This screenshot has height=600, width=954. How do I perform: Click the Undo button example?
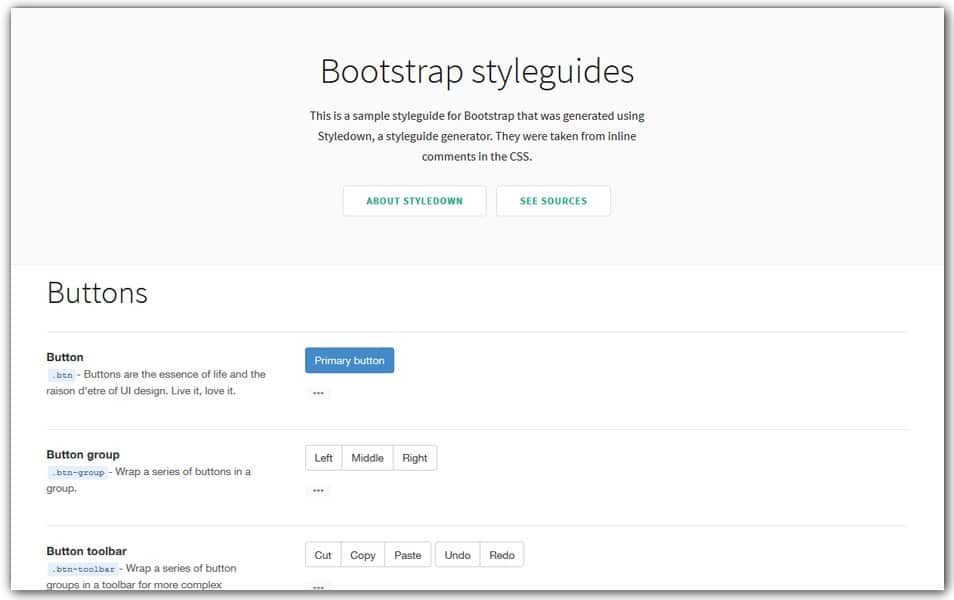coord(456,554)
